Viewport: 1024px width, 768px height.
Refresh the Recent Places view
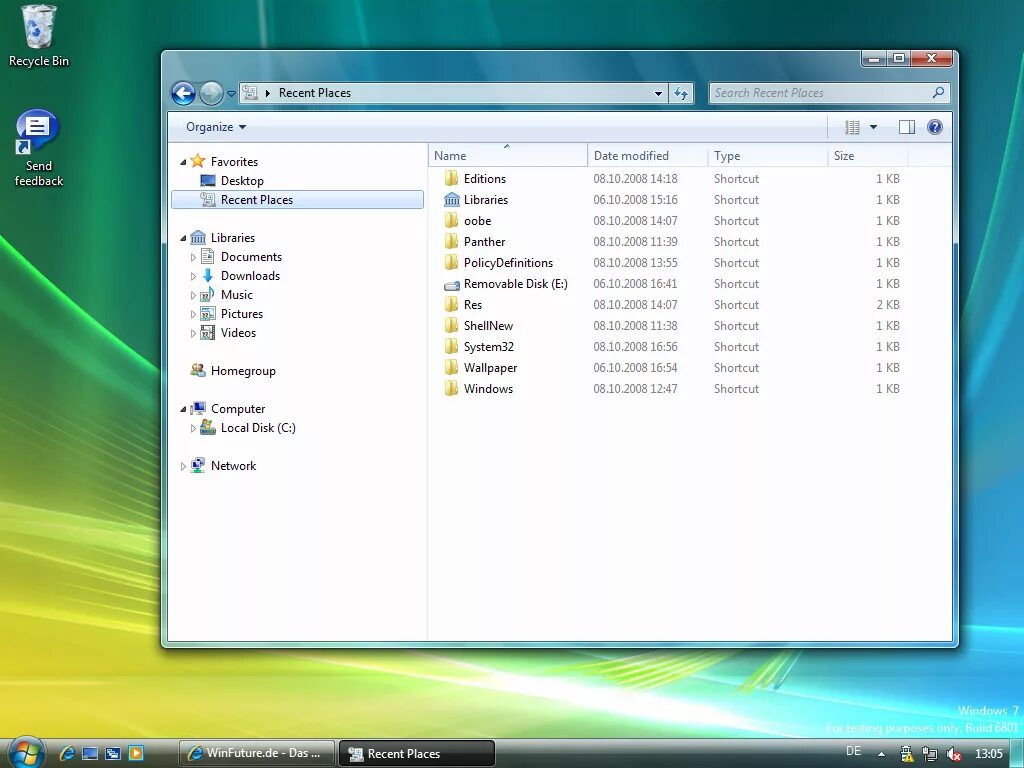pyautogui.click(x=680, y=93)
